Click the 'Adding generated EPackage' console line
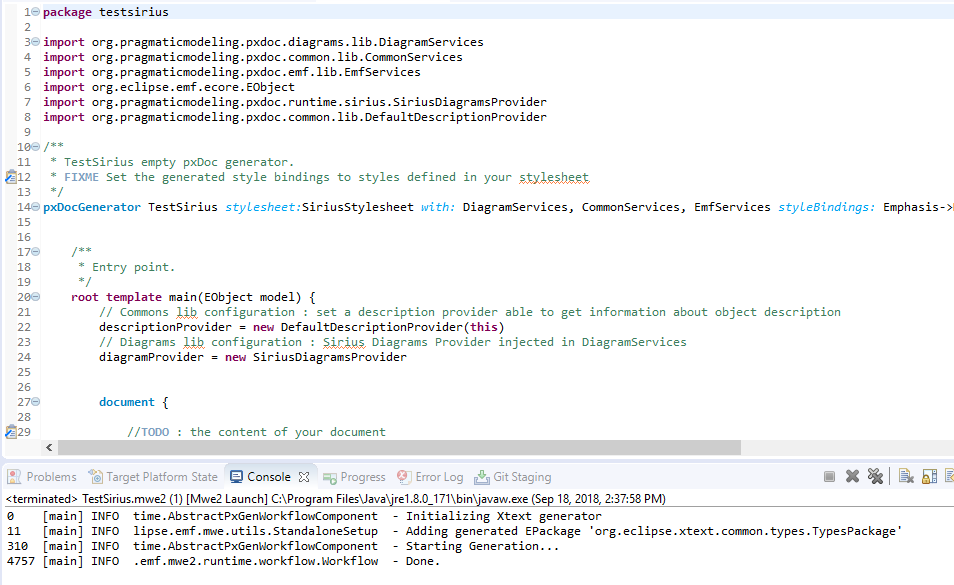The width and height of the screenshot is (954, 585). (454, 531)
